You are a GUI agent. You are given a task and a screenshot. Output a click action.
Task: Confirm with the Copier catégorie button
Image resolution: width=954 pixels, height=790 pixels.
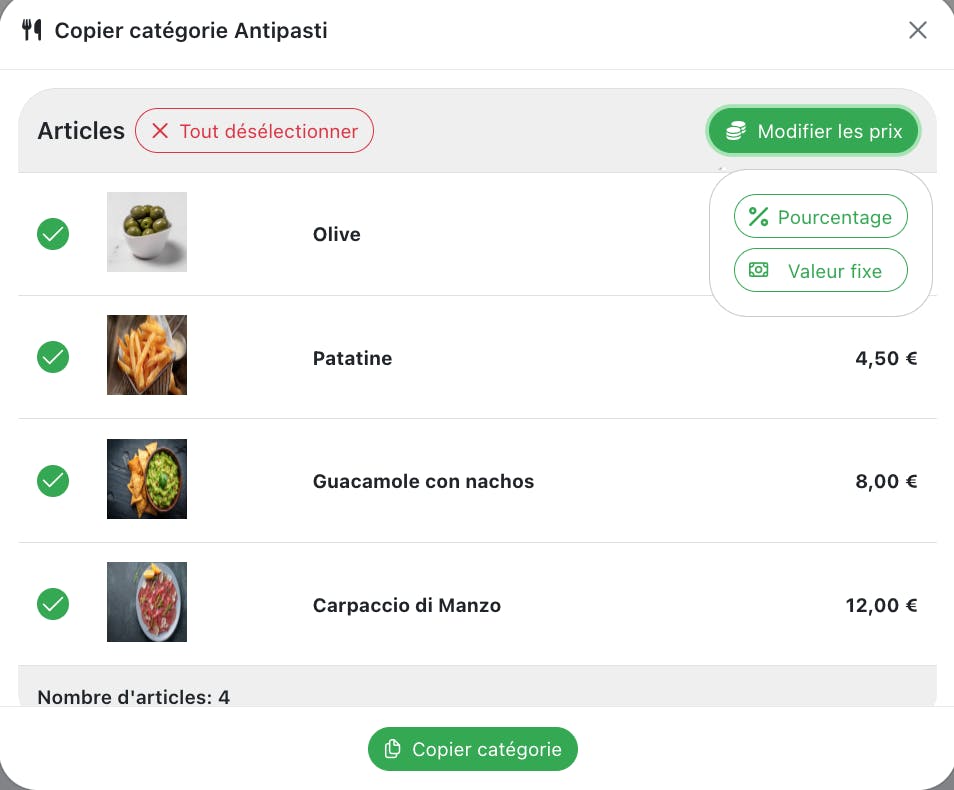pos(473,749)
